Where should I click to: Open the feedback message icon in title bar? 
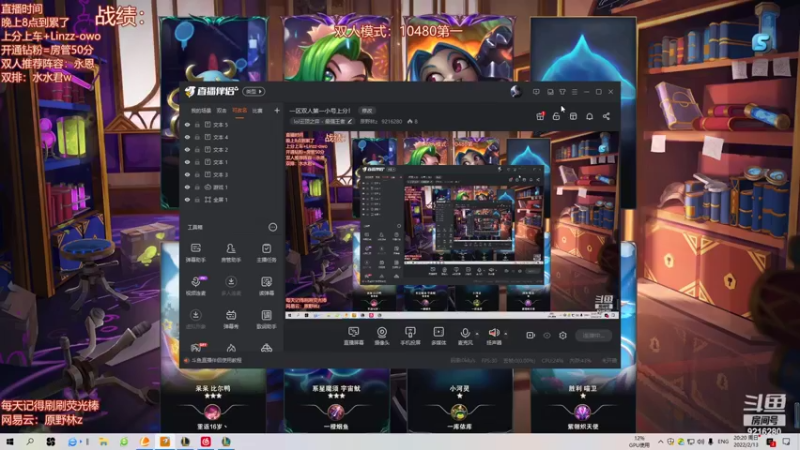point(536,92)
